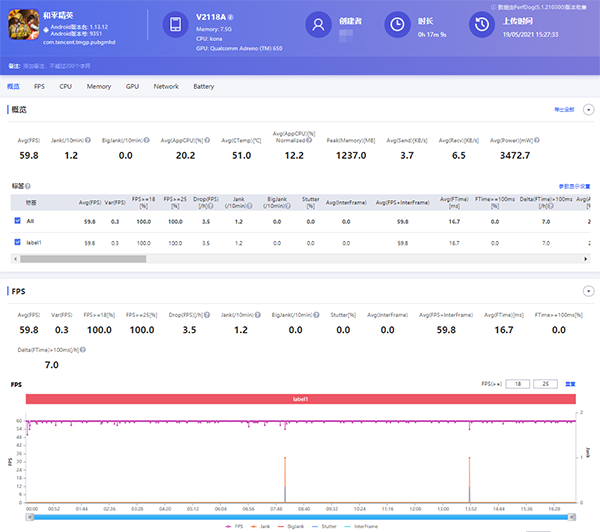
Task: Click the 导出全部 export link
Action: (564, 108)
